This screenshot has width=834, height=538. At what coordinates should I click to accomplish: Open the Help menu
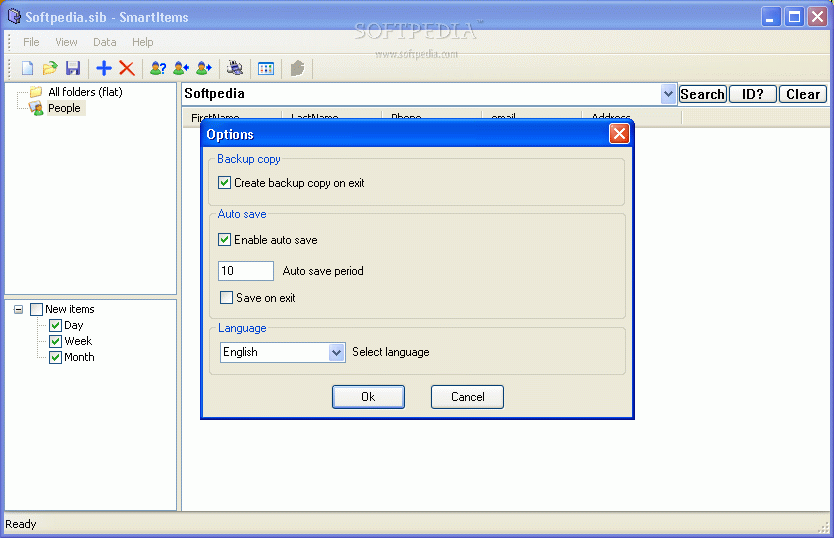(143, 42)
